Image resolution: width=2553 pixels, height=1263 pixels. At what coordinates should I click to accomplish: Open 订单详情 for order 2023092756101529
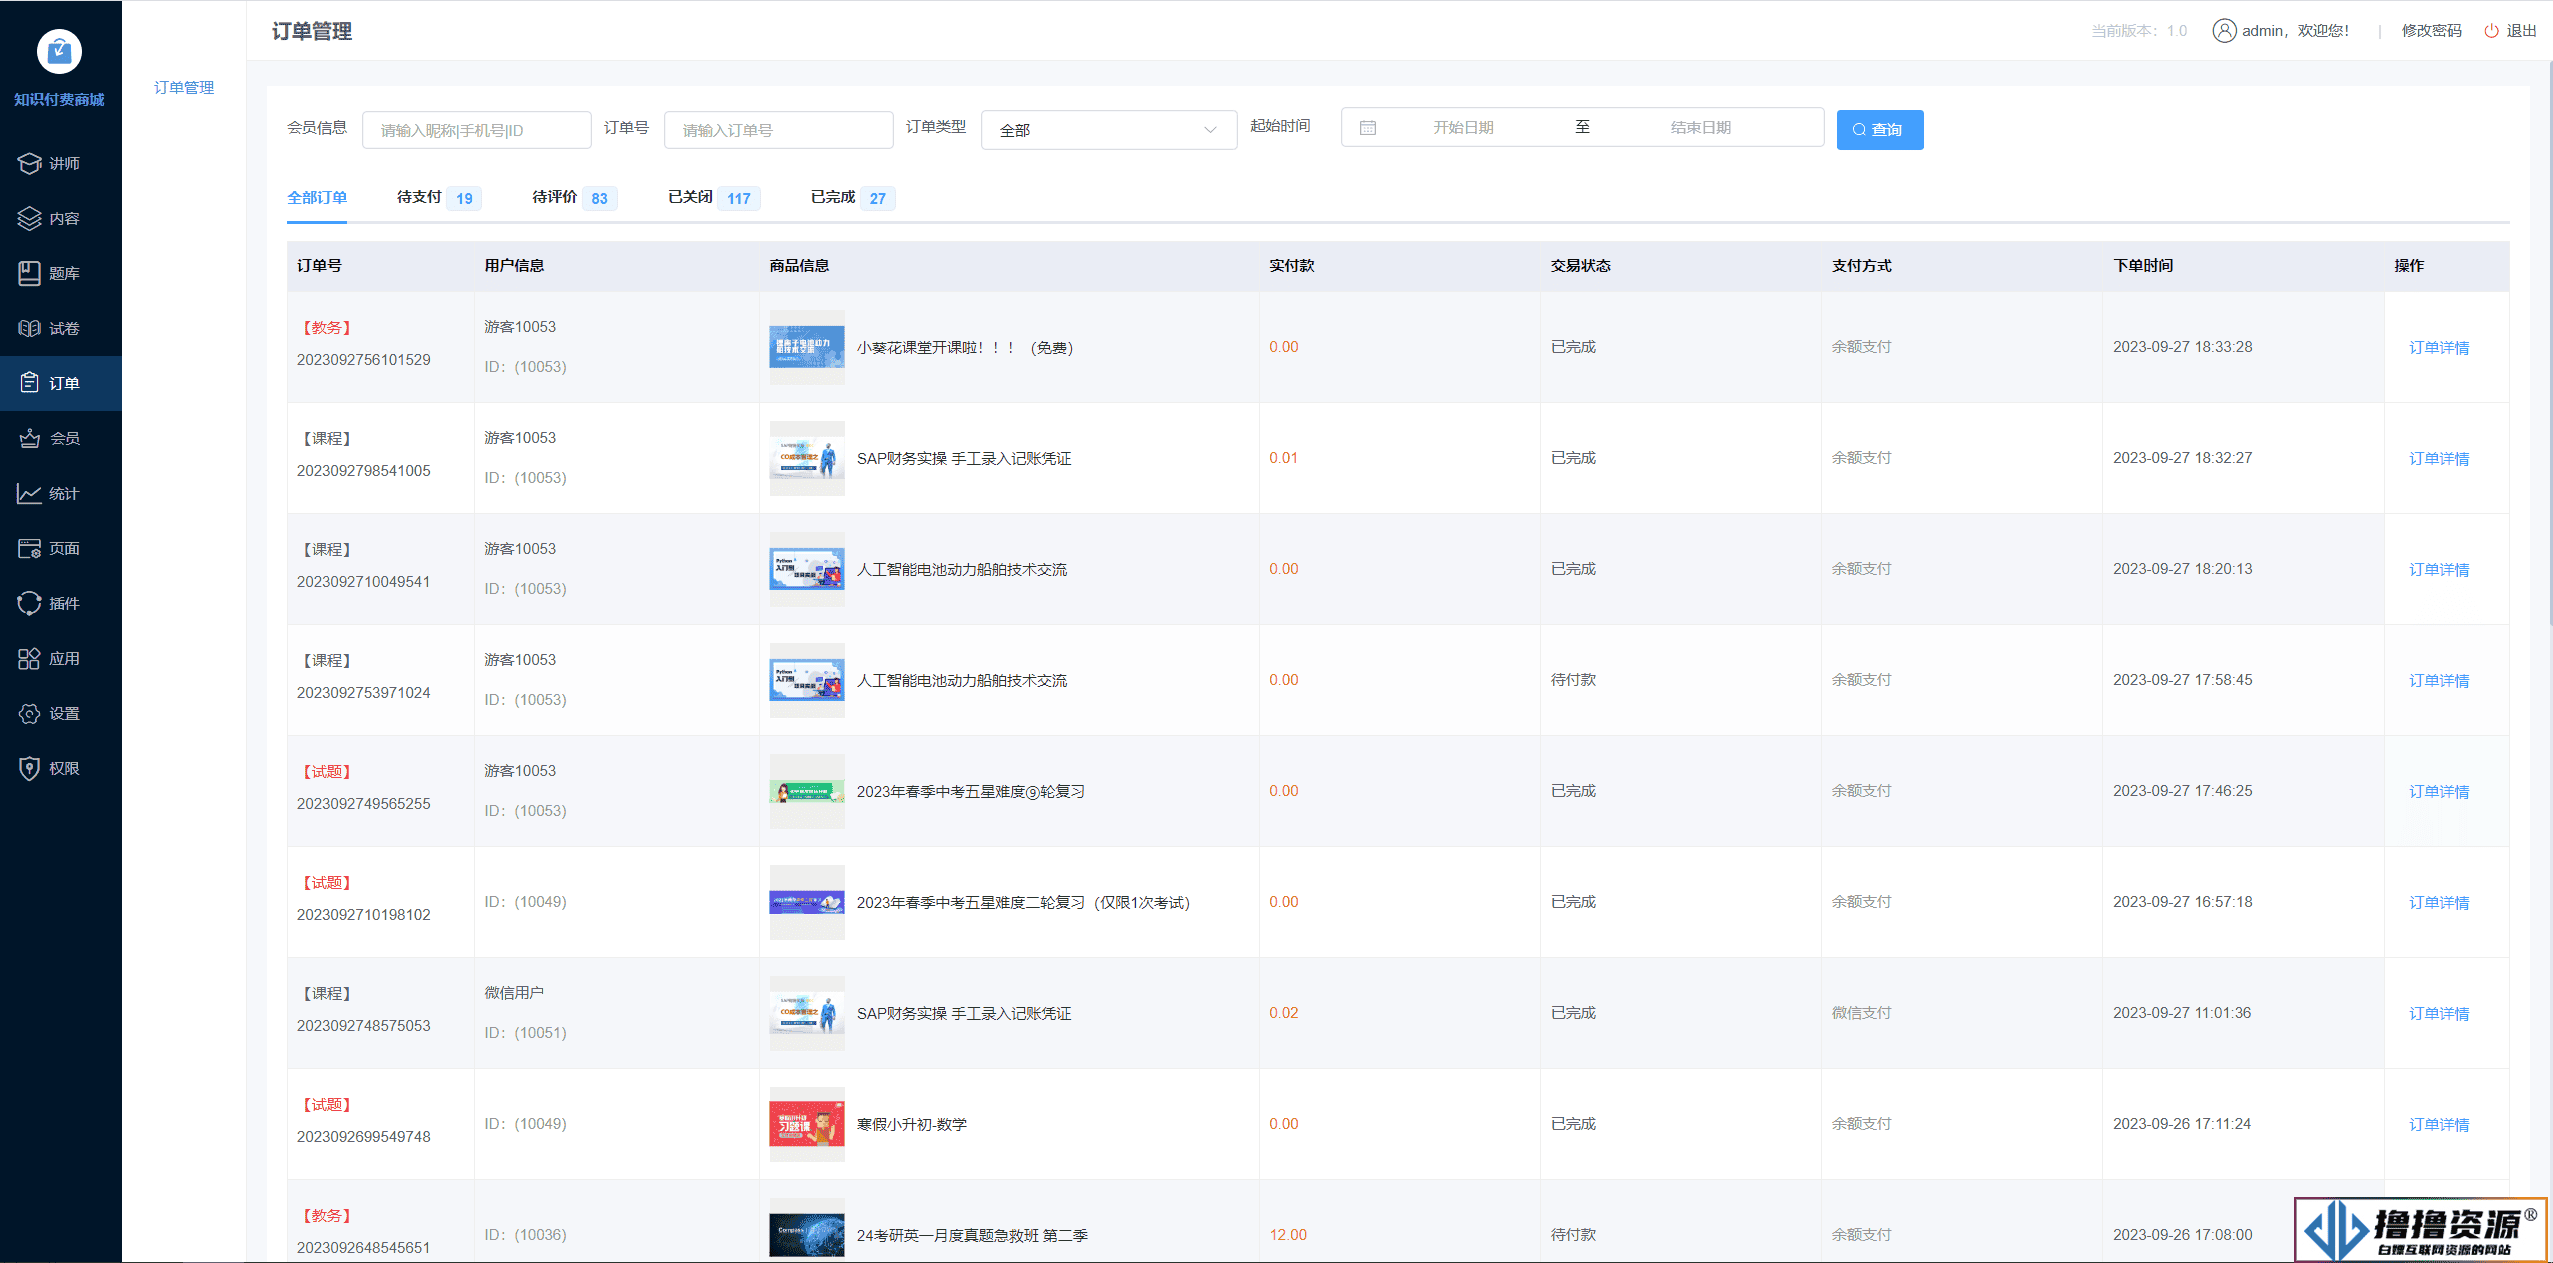pyautogui.click(x=2439, y=348)
